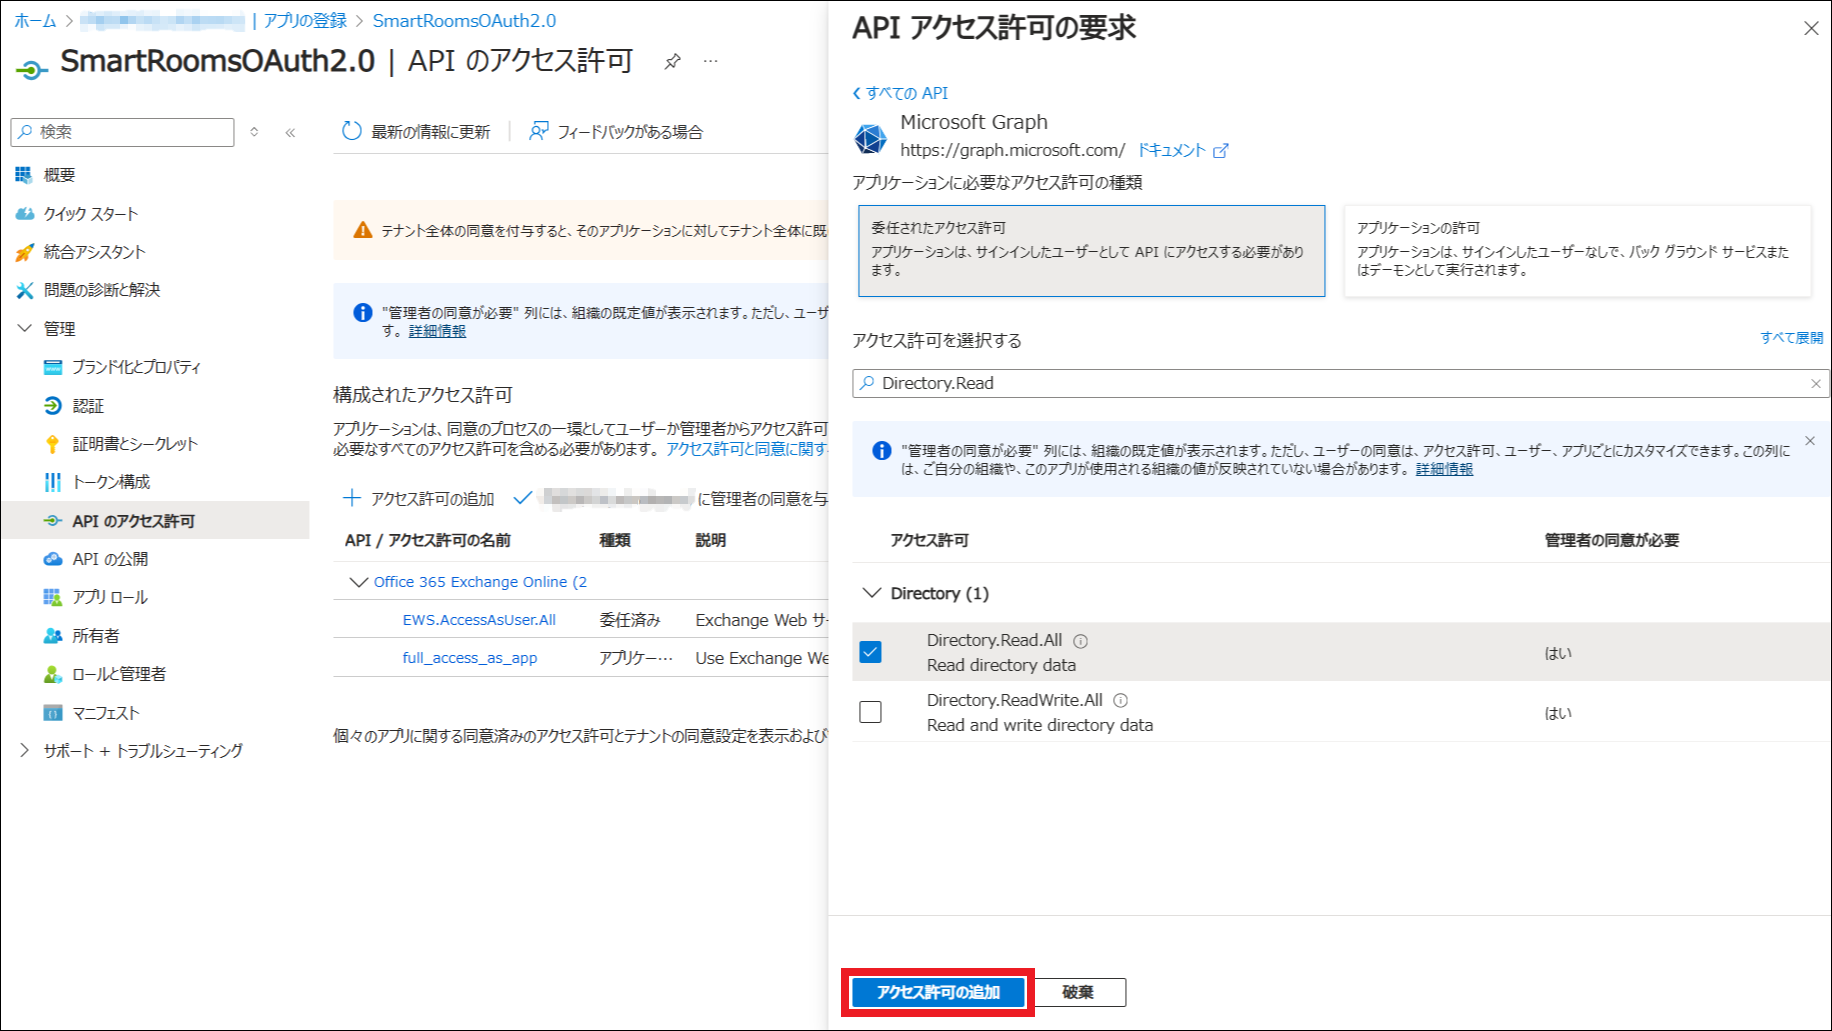Collapse the Directory (1) permission group
This screenshot has width=1832, height=1031.
[871, 593]
